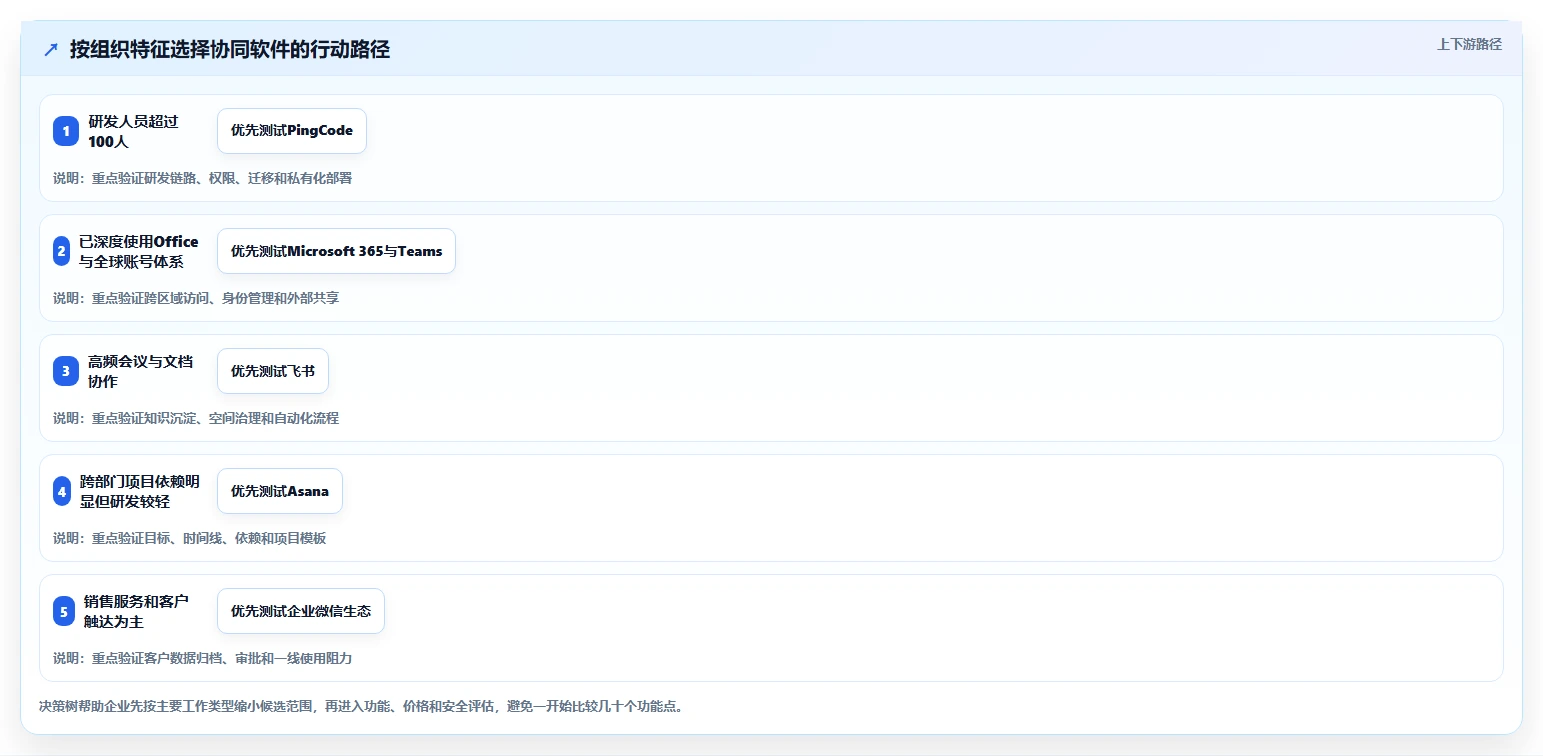Select the 优先测试Asana button
The height and width of the screenshot is (756, 1543).
[x=280, y=491]
